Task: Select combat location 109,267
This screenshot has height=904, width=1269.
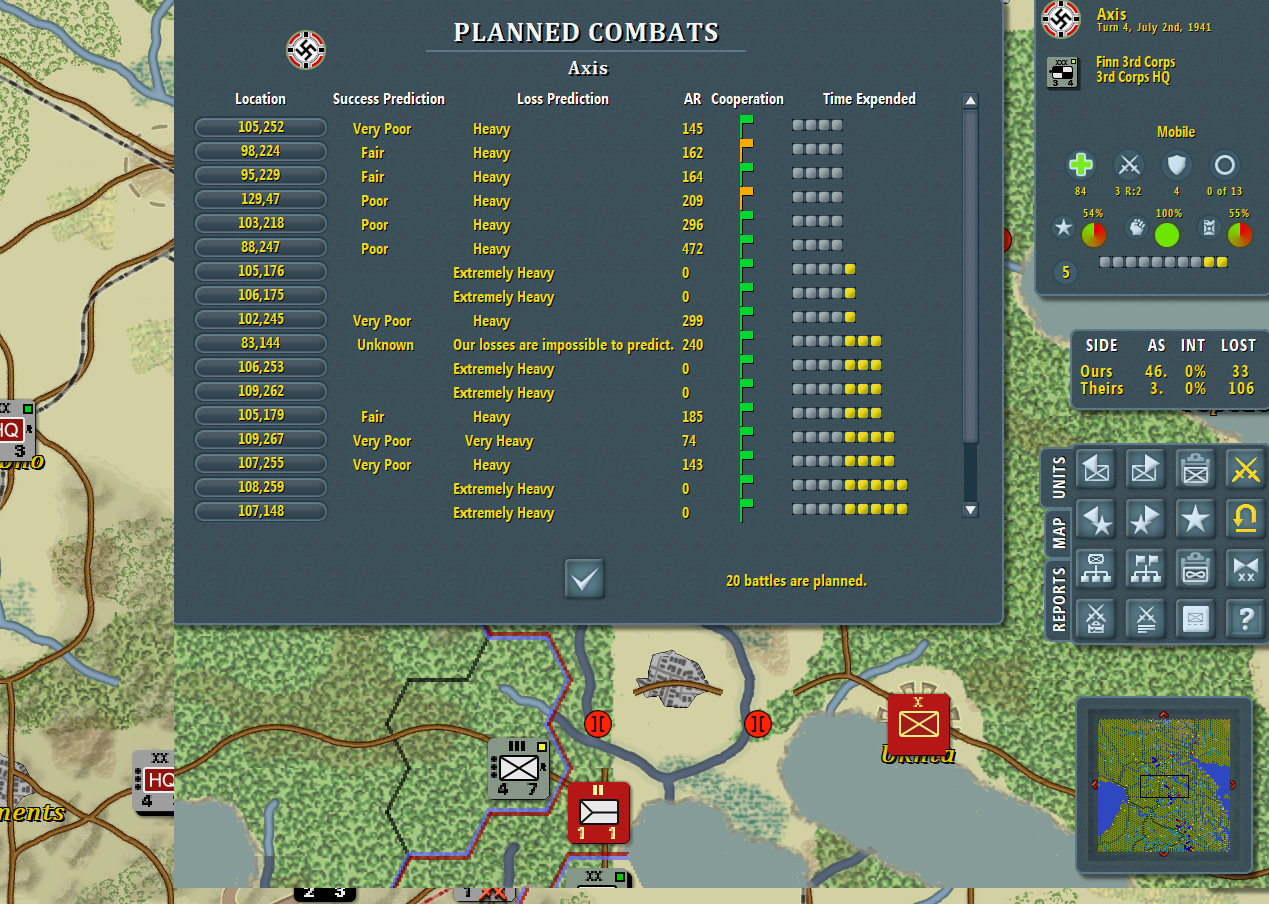Action: click(261, 440)
